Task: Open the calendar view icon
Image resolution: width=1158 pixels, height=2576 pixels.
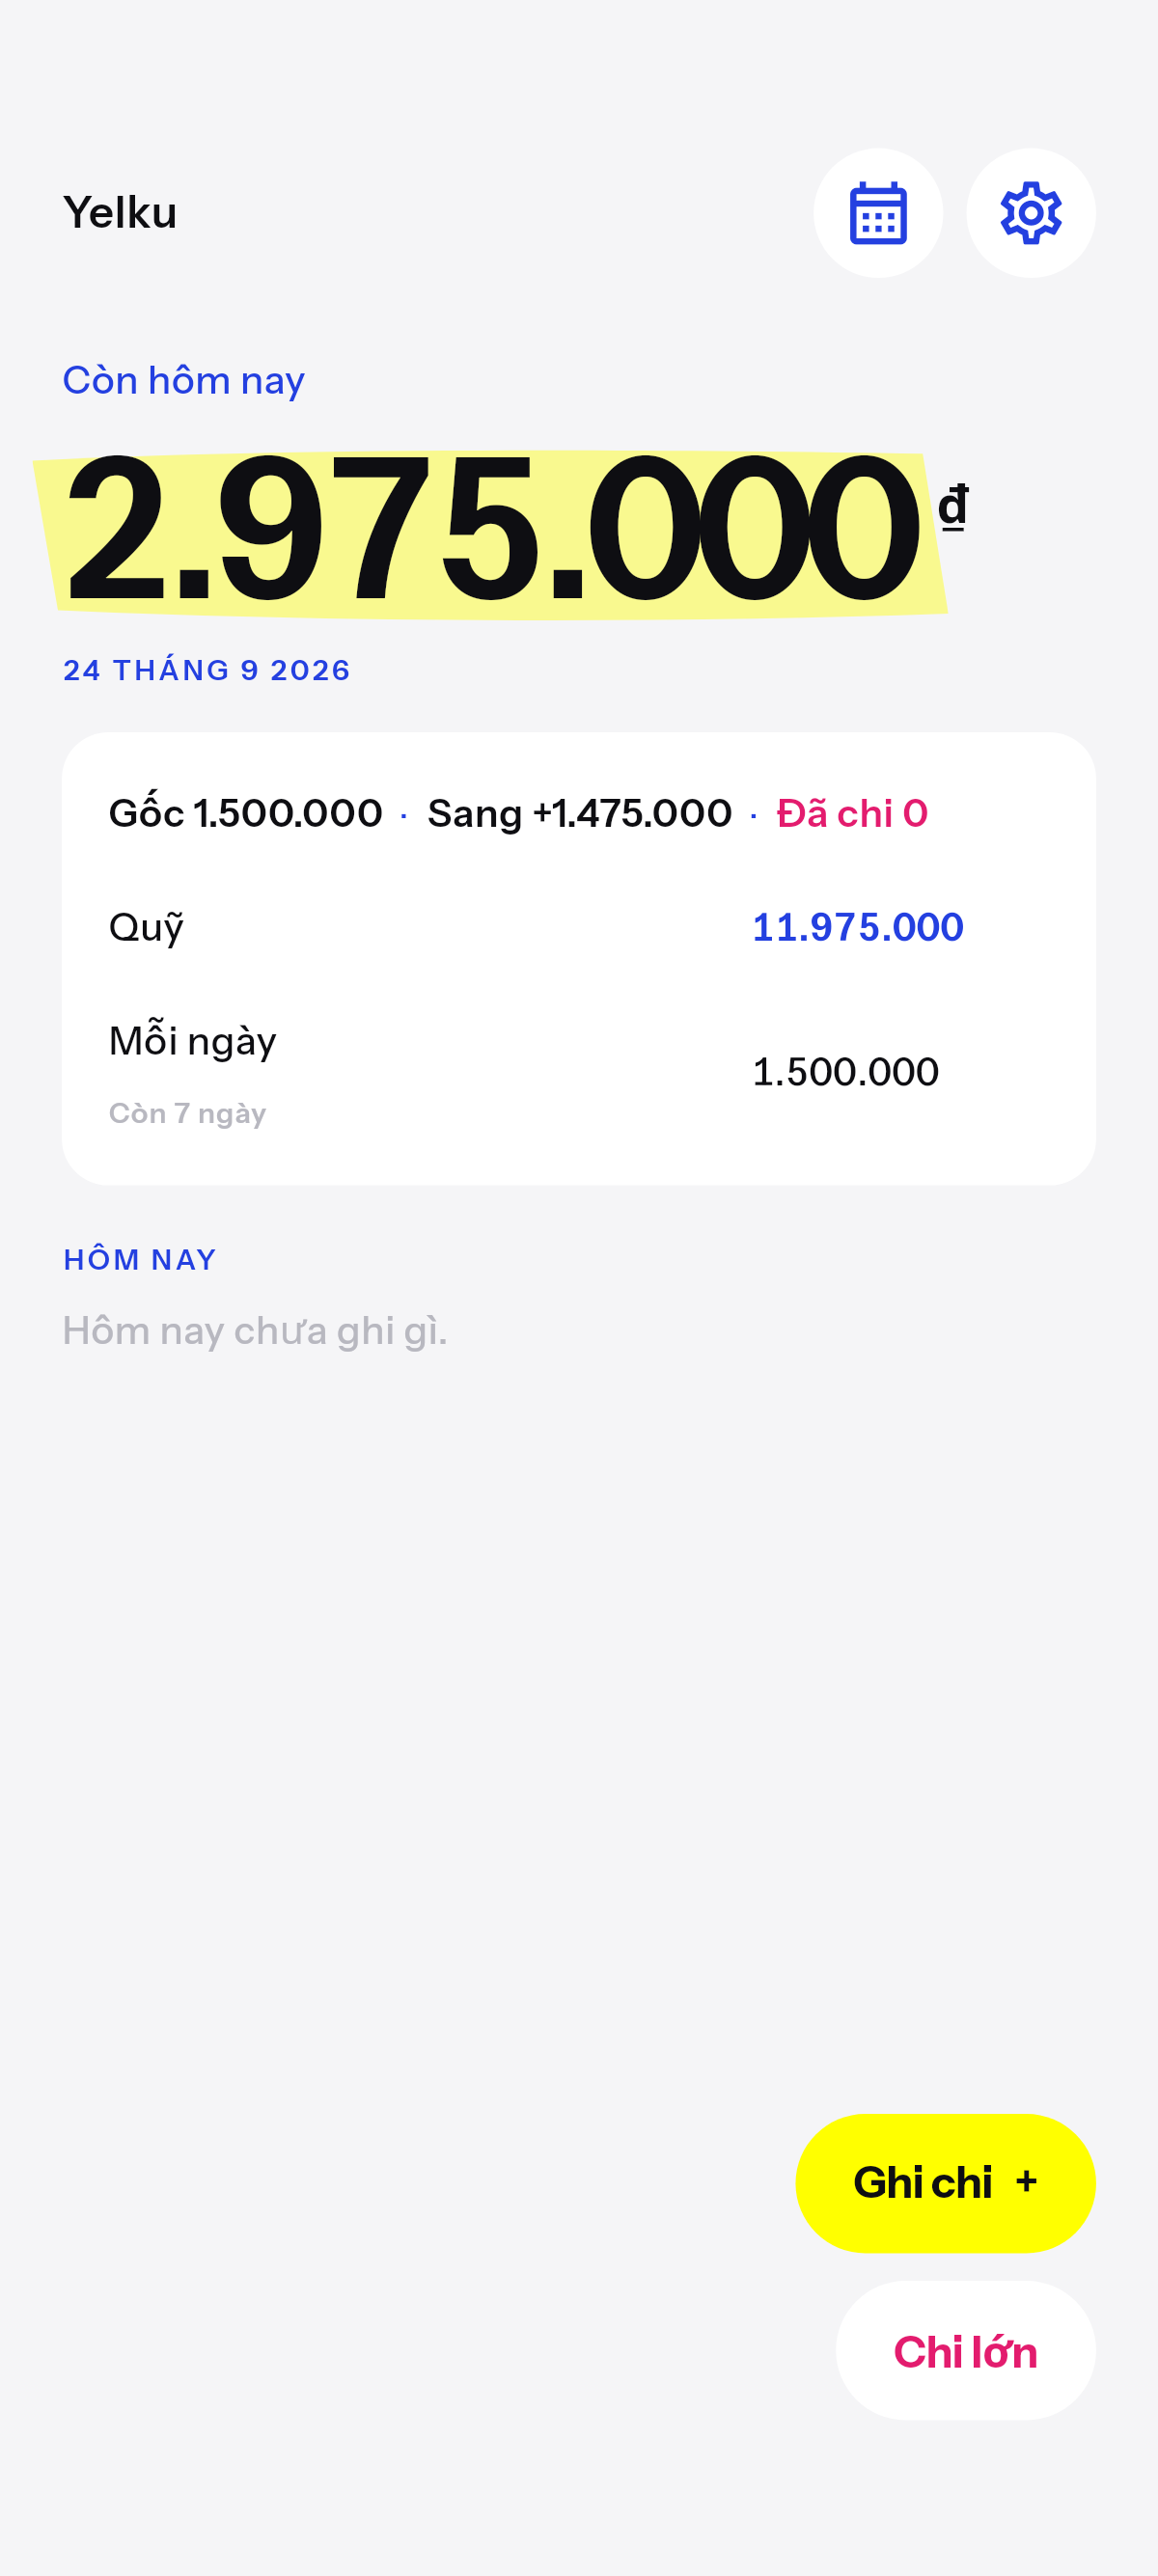Action: (x=878, y=213)
